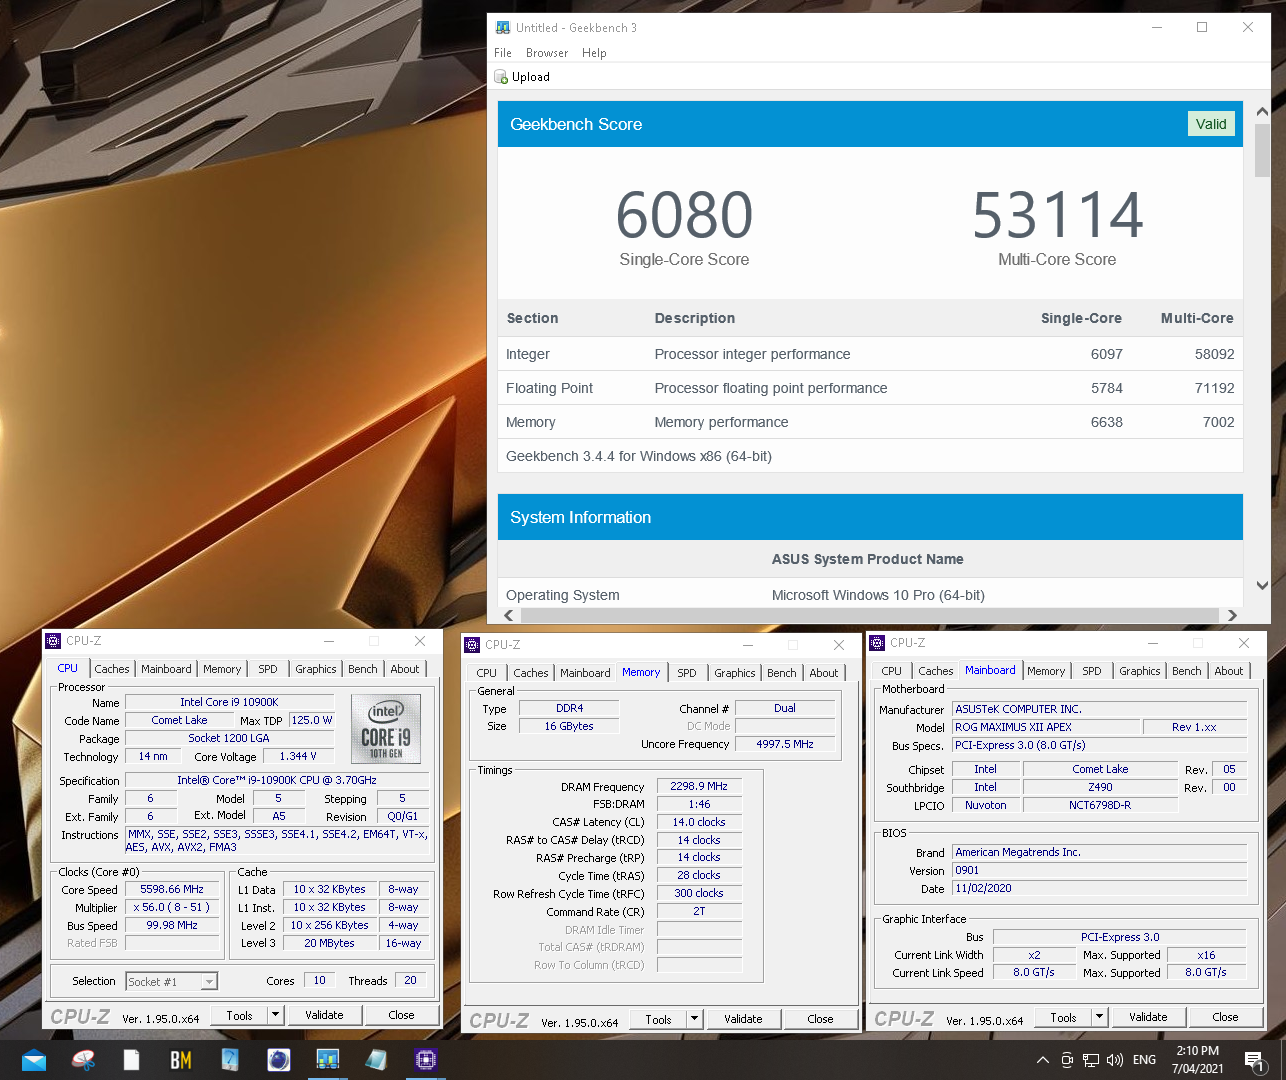Click the Geekbench horizontal scroll right arrow
The image size is (1286, 1080).
1232,615
